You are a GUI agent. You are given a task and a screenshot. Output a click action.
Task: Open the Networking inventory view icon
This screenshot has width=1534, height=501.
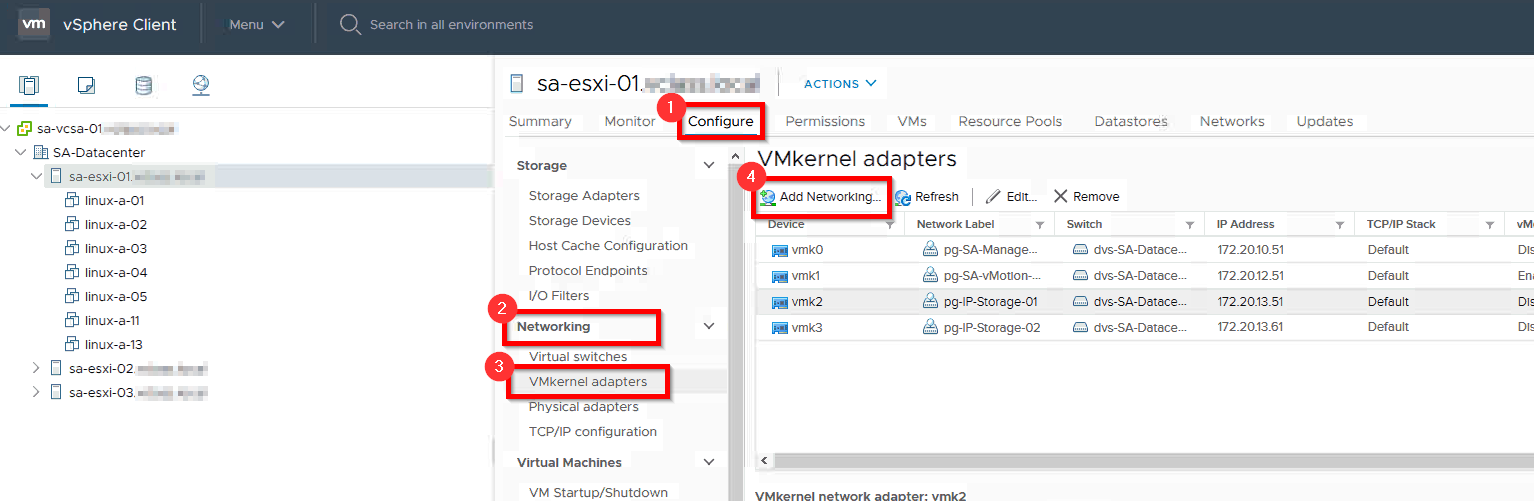tap(201, 85)
